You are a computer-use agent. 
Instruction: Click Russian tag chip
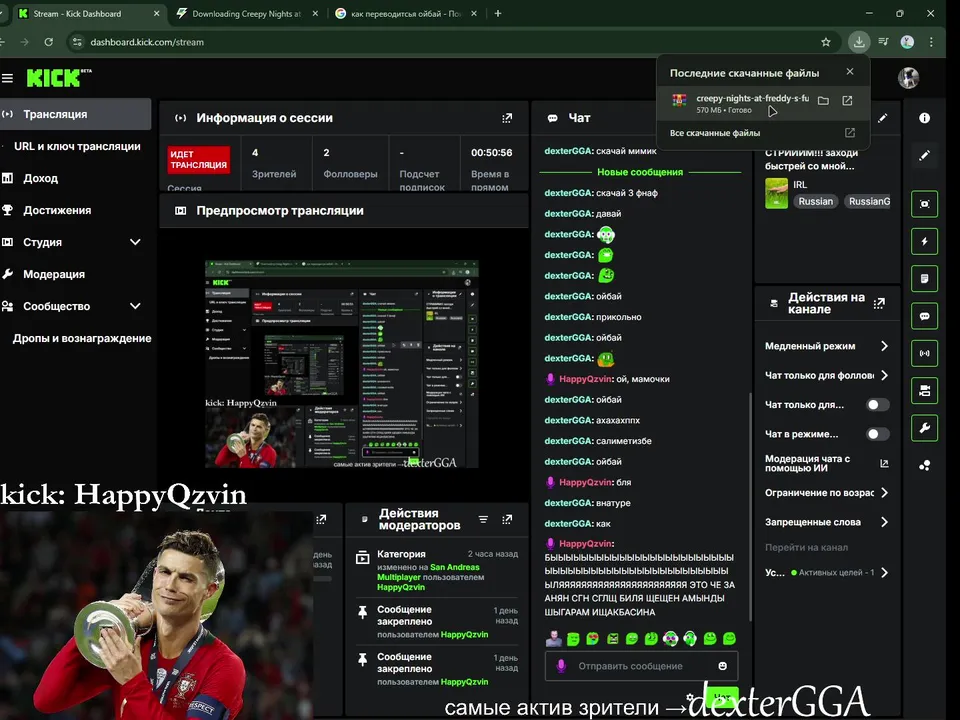[816, 201]
